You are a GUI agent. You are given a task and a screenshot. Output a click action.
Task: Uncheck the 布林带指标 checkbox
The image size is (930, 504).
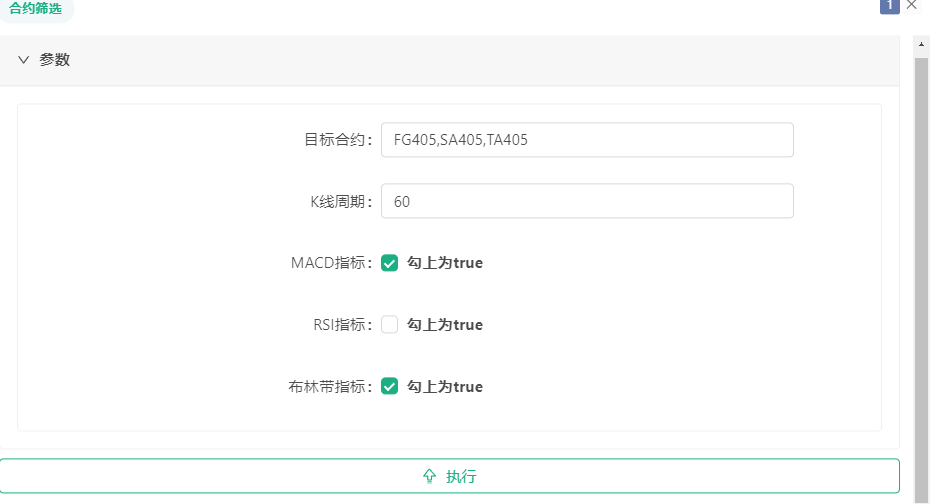coord(389,386)
